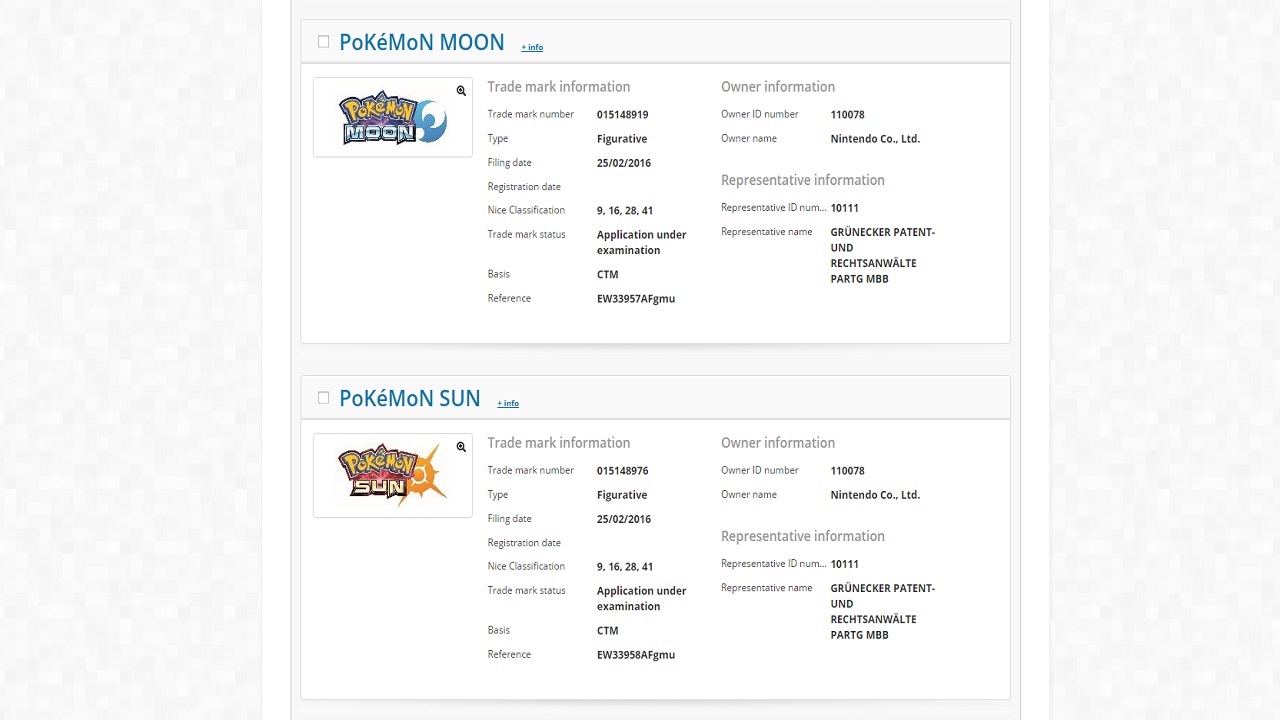Click GRÜNECKER representative name in Moon entry
The width and height of the screenshot is (1280, 720).
882,255
